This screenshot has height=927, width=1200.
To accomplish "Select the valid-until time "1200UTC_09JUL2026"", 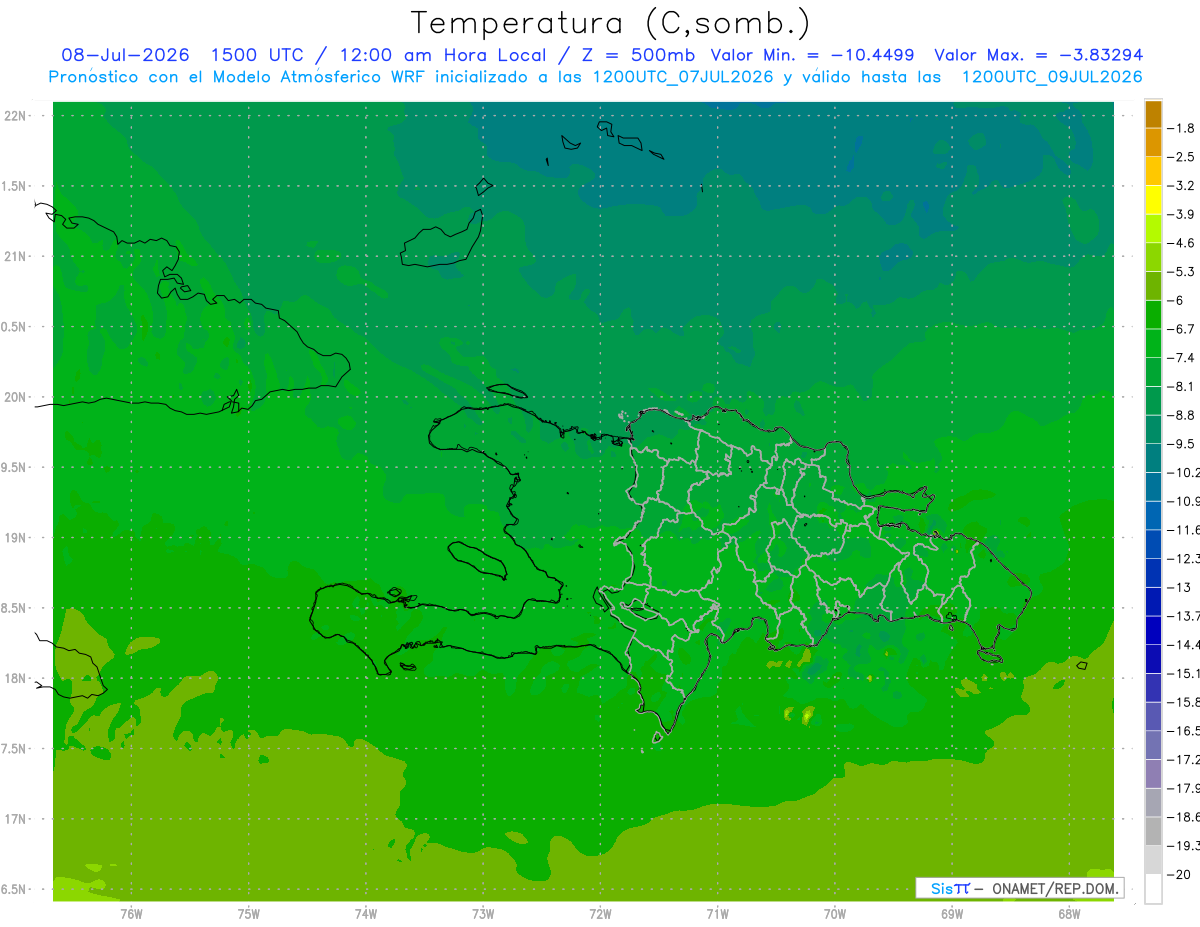I will tap(1052, 77).
